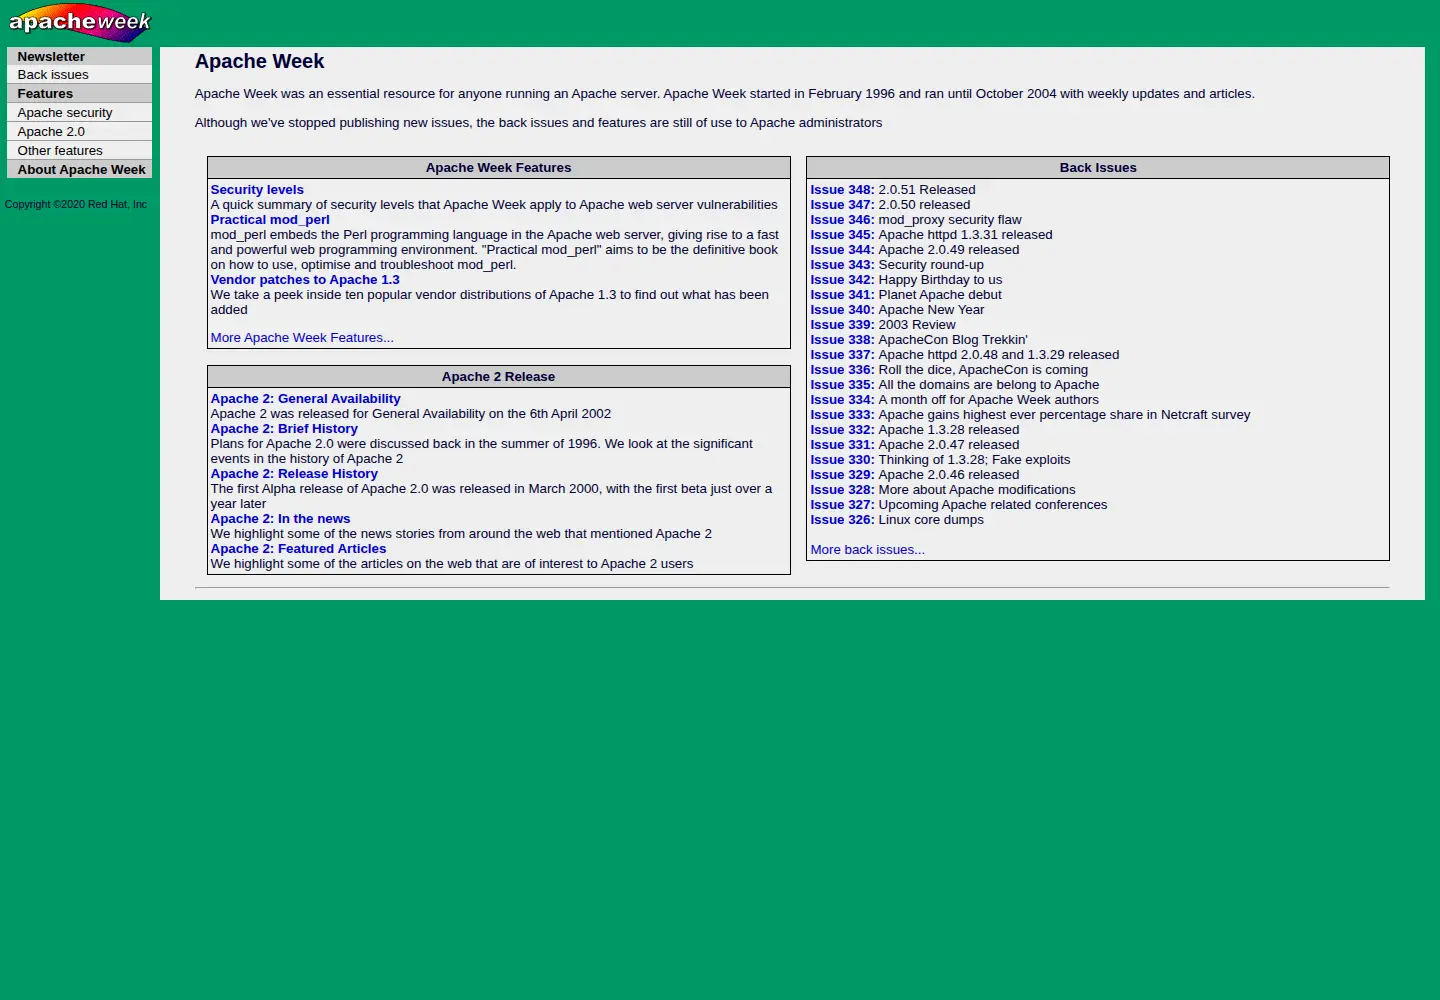Image resolution: width=1440 pixels, height=1000 pixels.
Task: Open Issue 330 link
Action: (842, 460)
